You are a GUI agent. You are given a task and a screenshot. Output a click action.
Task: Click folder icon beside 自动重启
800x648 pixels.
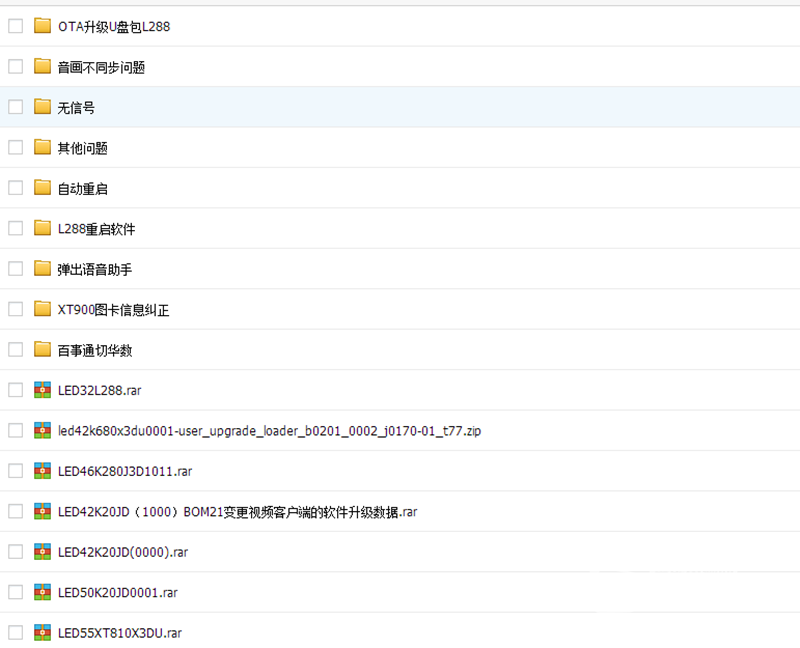coord(42,187)
